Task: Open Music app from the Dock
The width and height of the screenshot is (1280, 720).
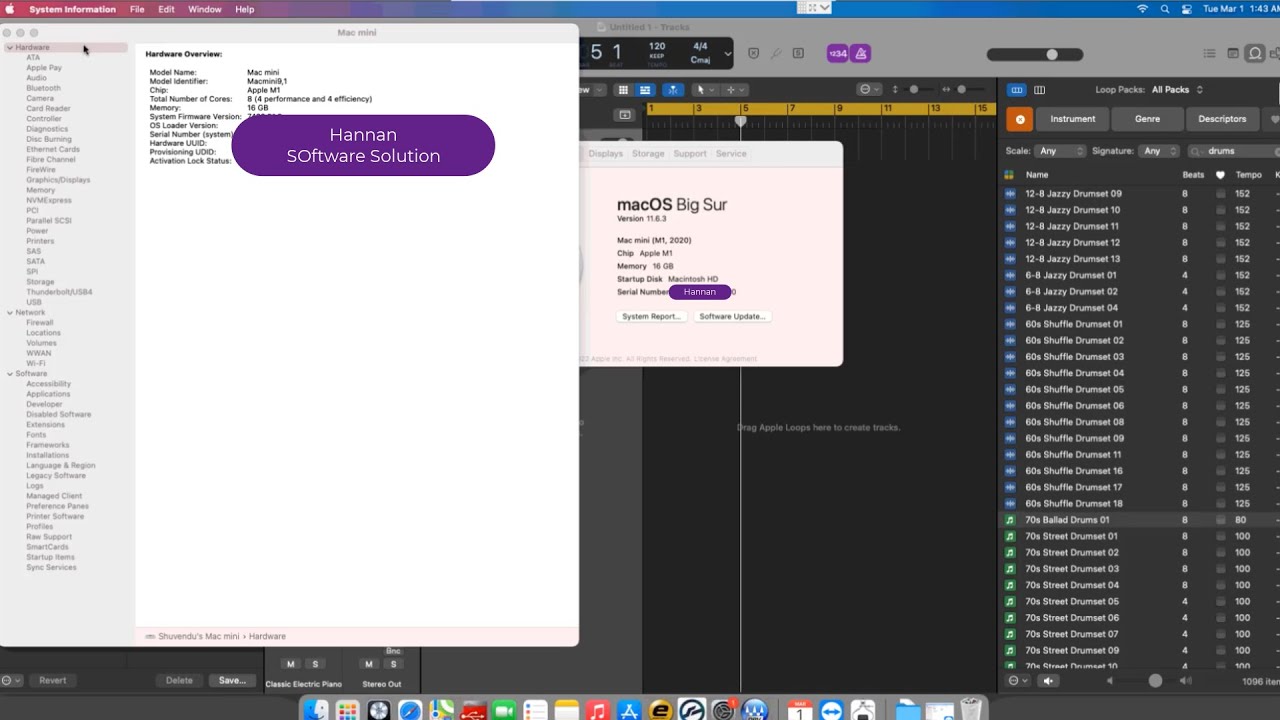Action: click(597, 711)
